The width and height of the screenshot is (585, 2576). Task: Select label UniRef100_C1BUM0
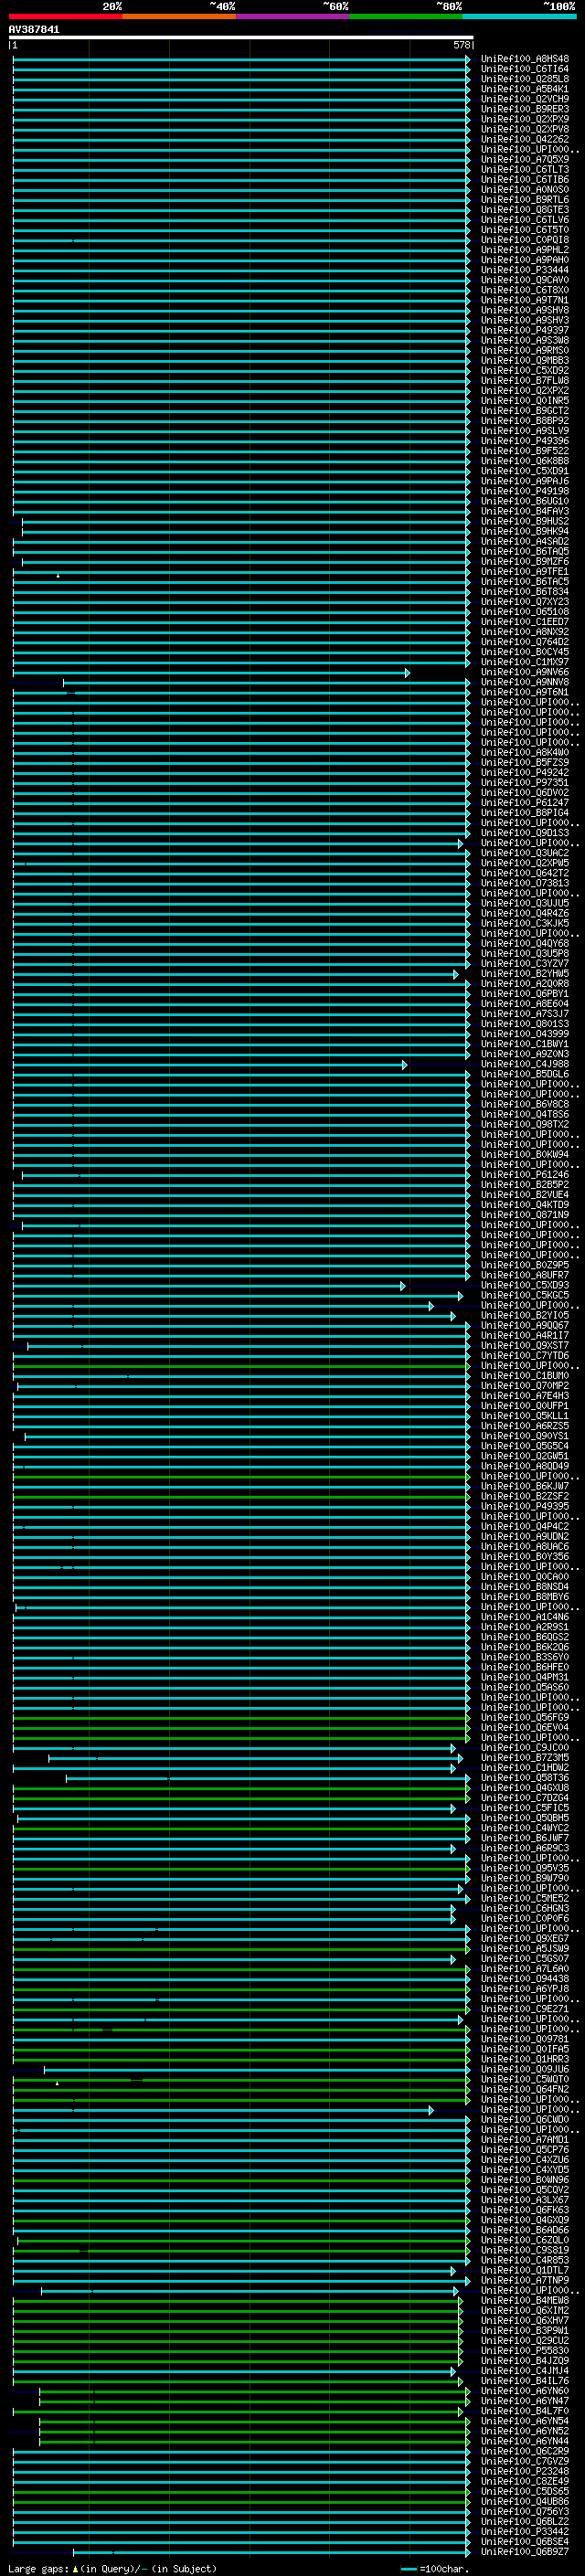[x=525, y=1376]
